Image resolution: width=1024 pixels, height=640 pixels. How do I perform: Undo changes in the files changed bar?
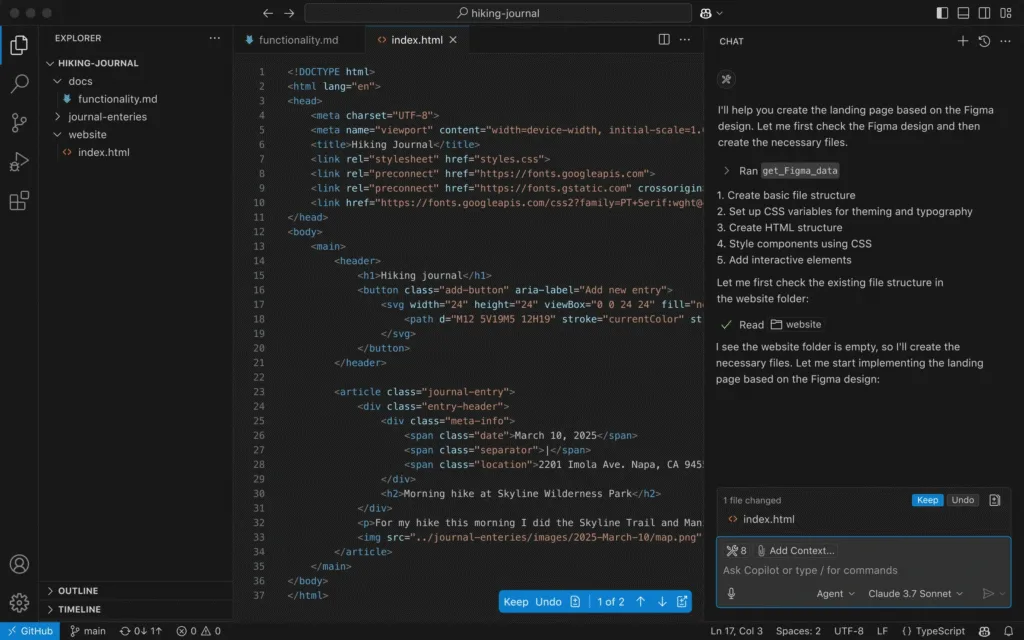click(x=963, y=500)
